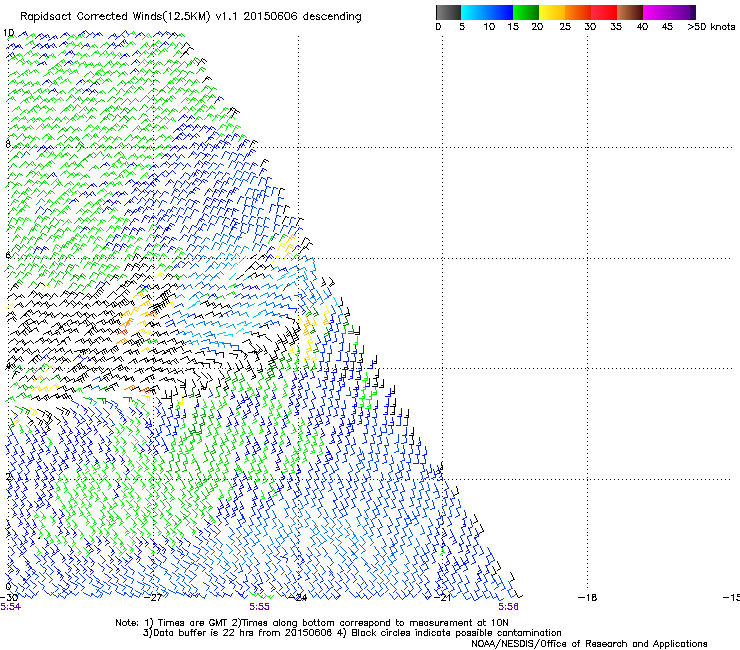
Task: Click the '8' latitude axis label
Action: pos(8,144)
